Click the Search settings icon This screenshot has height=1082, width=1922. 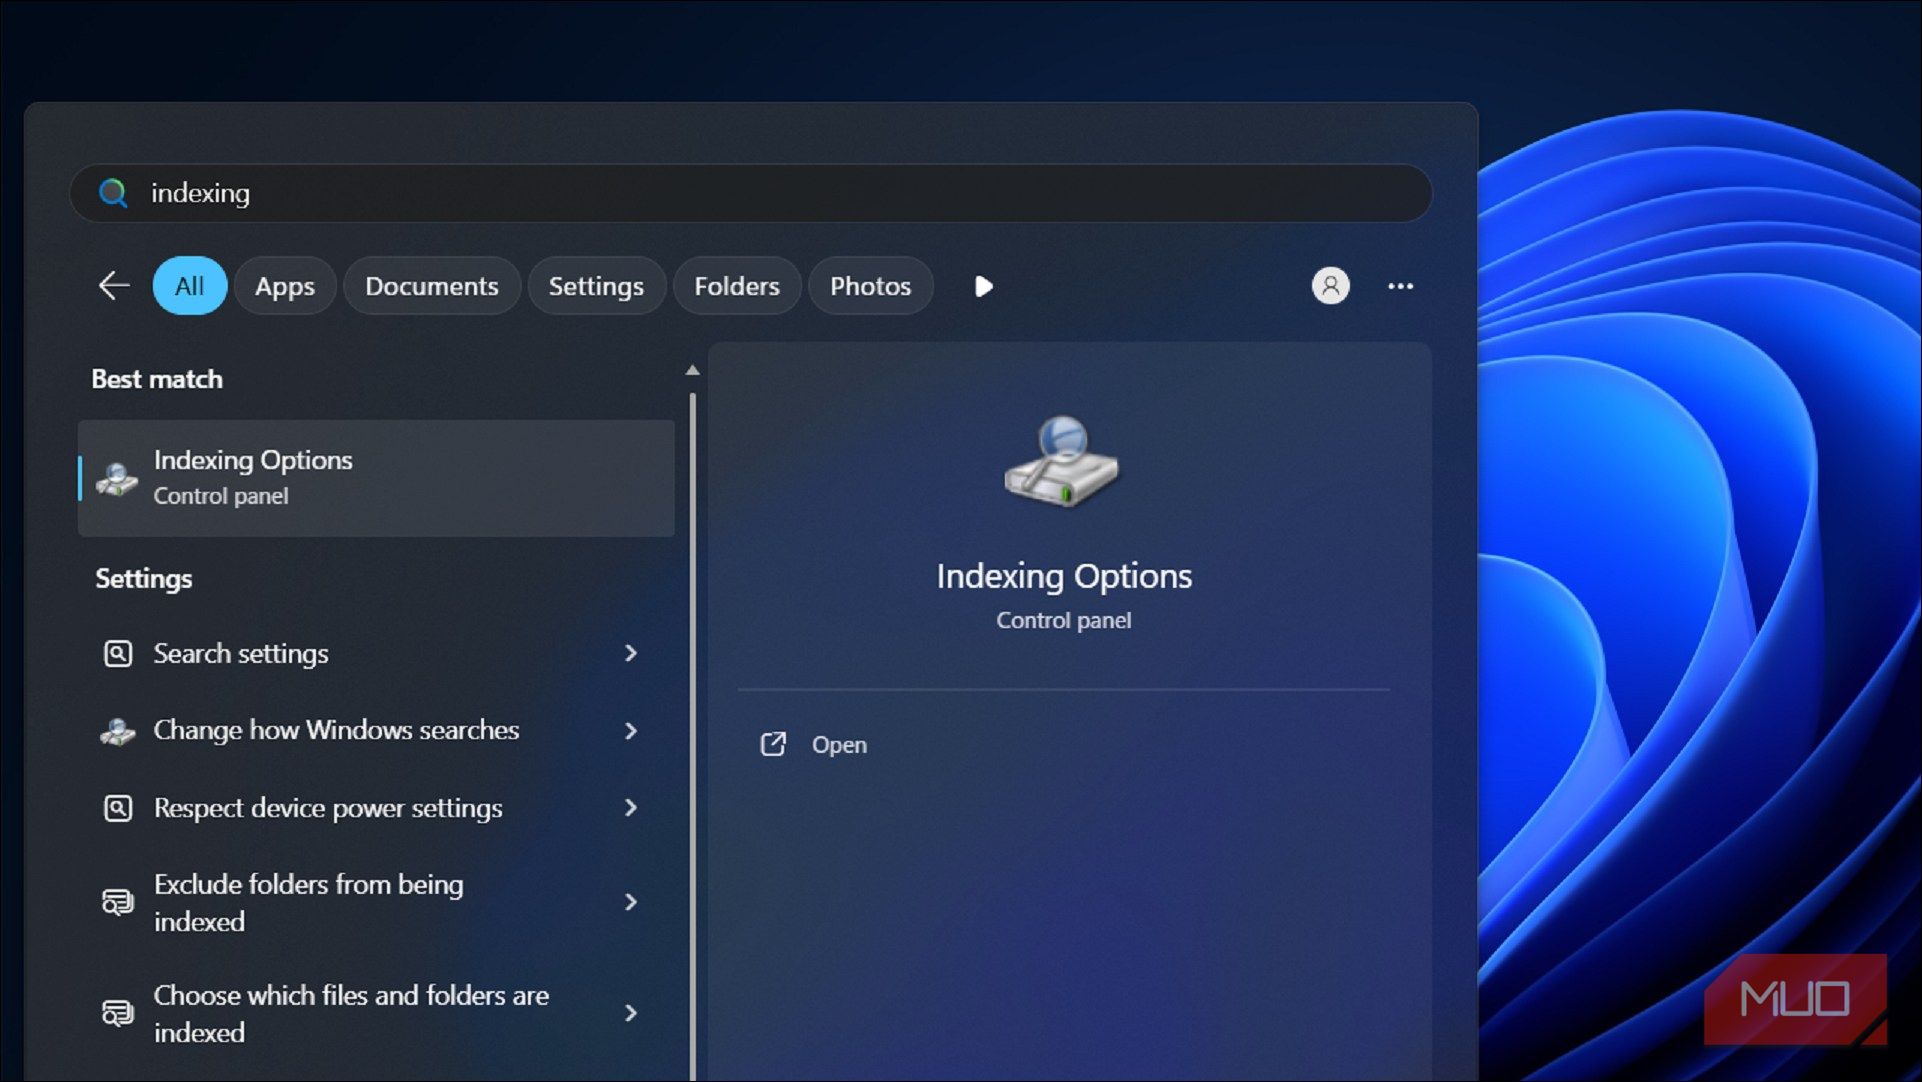118,654
